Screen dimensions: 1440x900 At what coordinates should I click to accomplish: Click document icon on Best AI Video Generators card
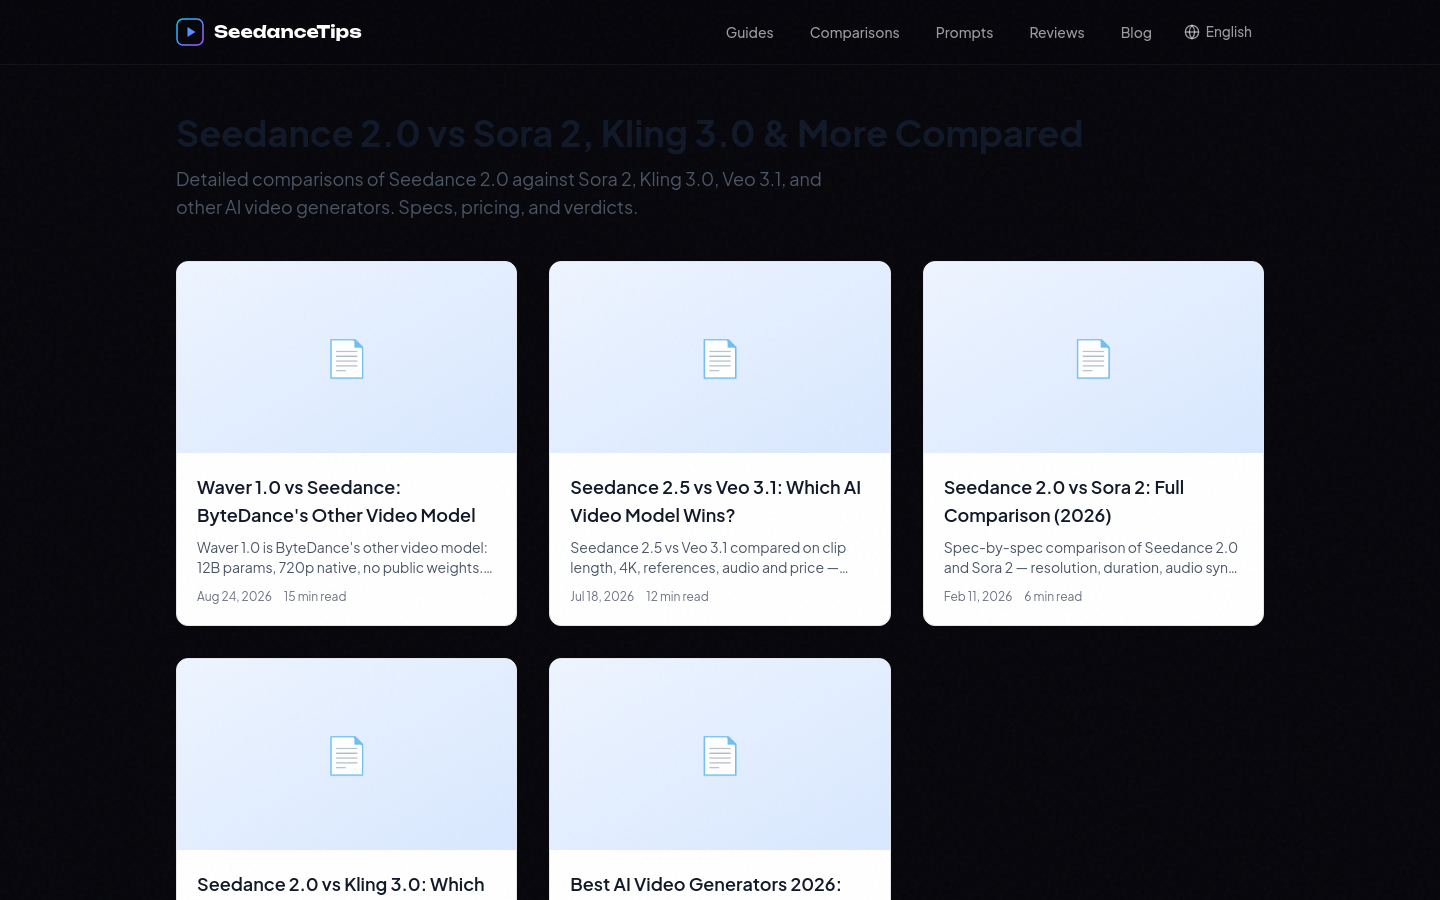(720, 756)
